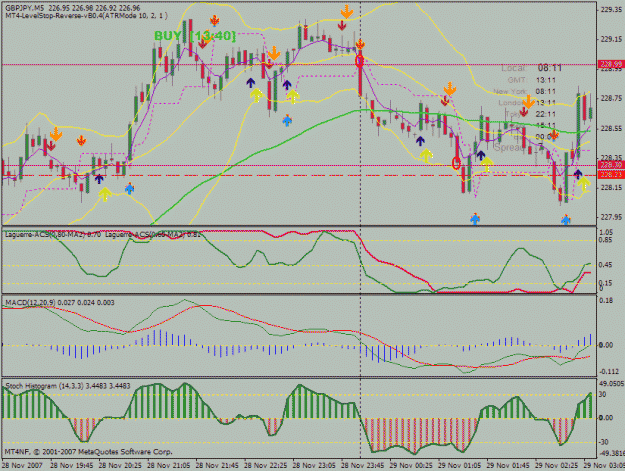Click blue up arrow at bottom near 02:25

[566, 220]
